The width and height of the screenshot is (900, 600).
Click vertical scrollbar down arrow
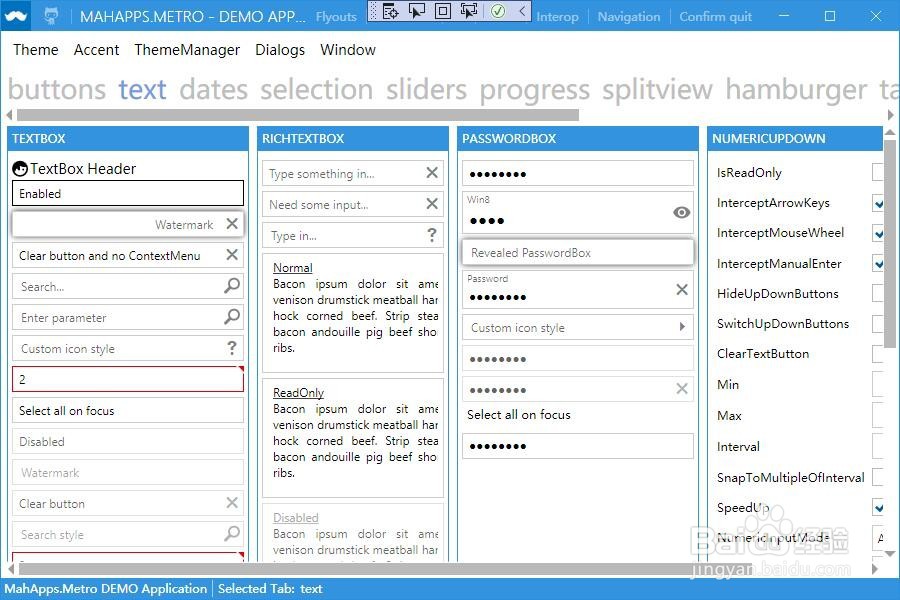point(890,553)
